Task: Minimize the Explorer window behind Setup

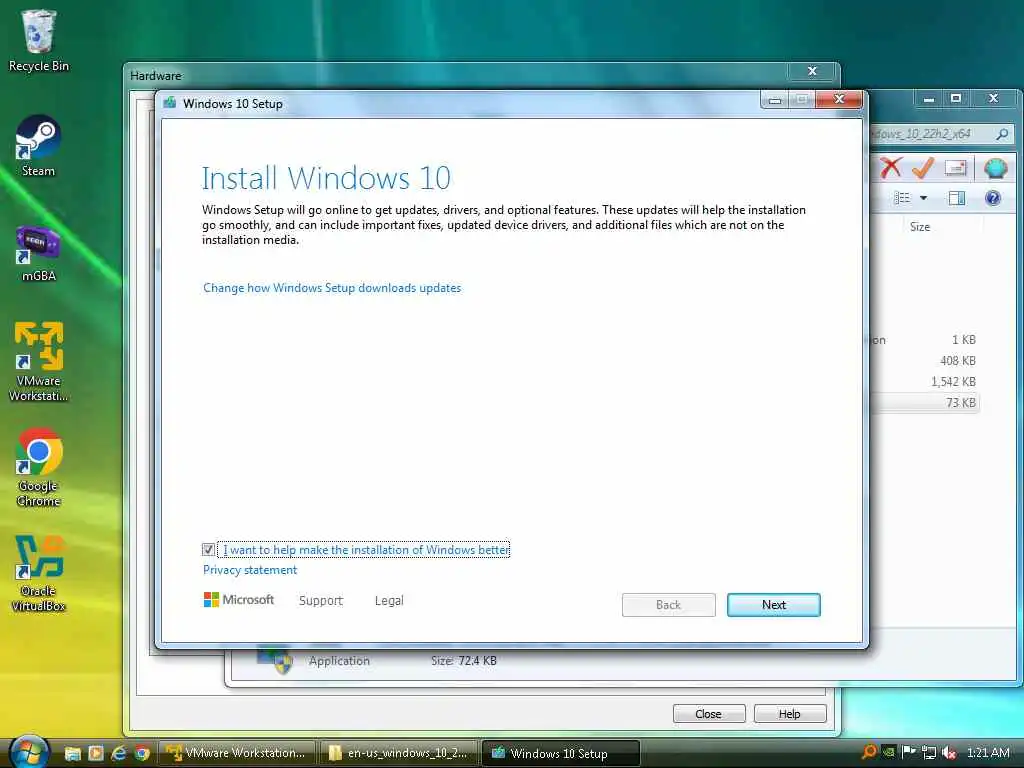Action: click(x=929, y=99)
